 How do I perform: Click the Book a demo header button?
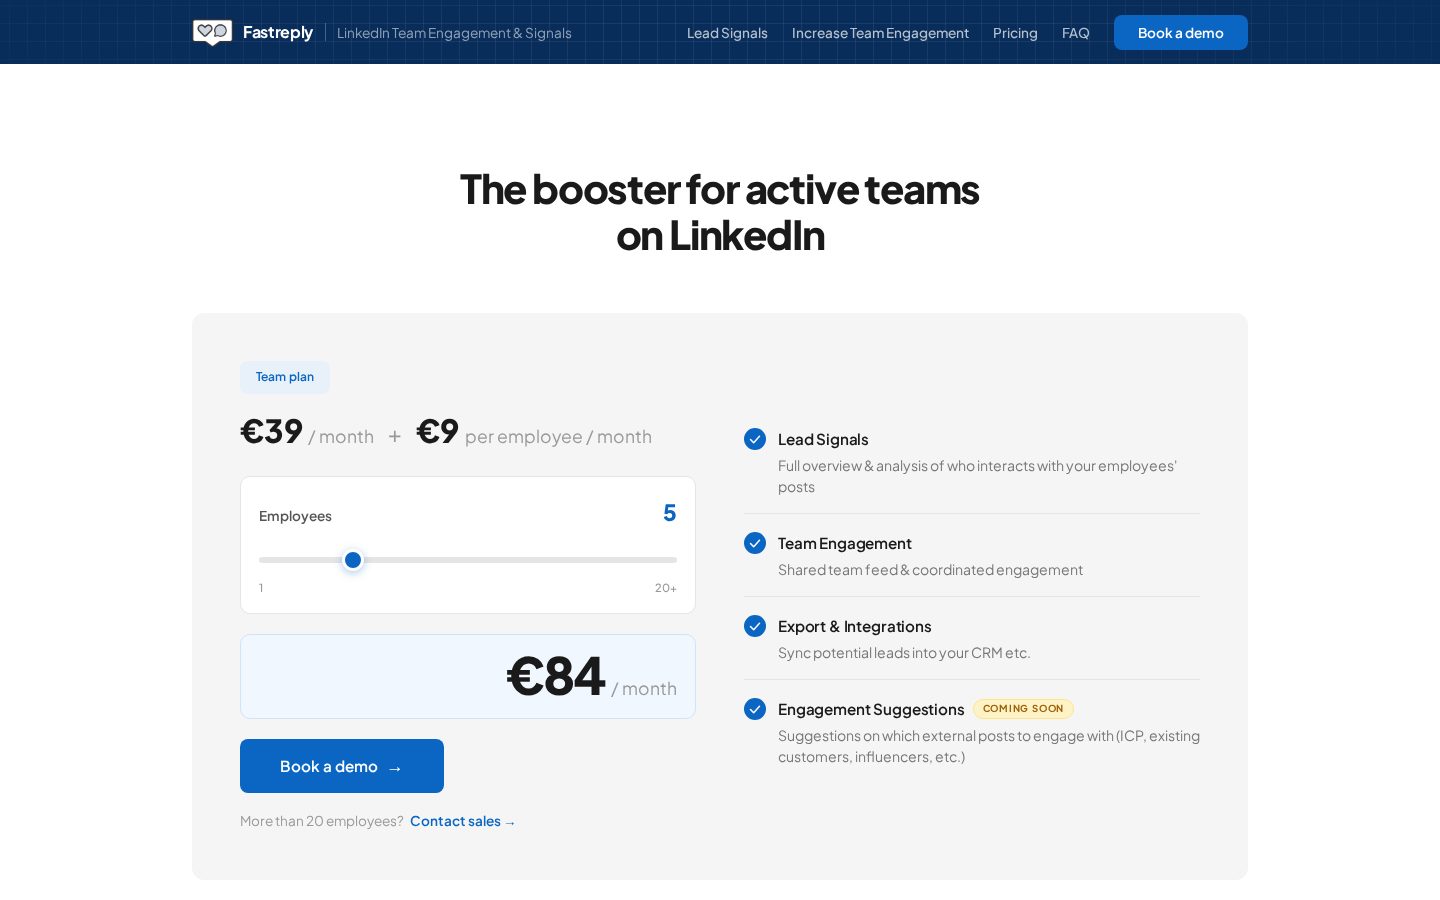1181,33
